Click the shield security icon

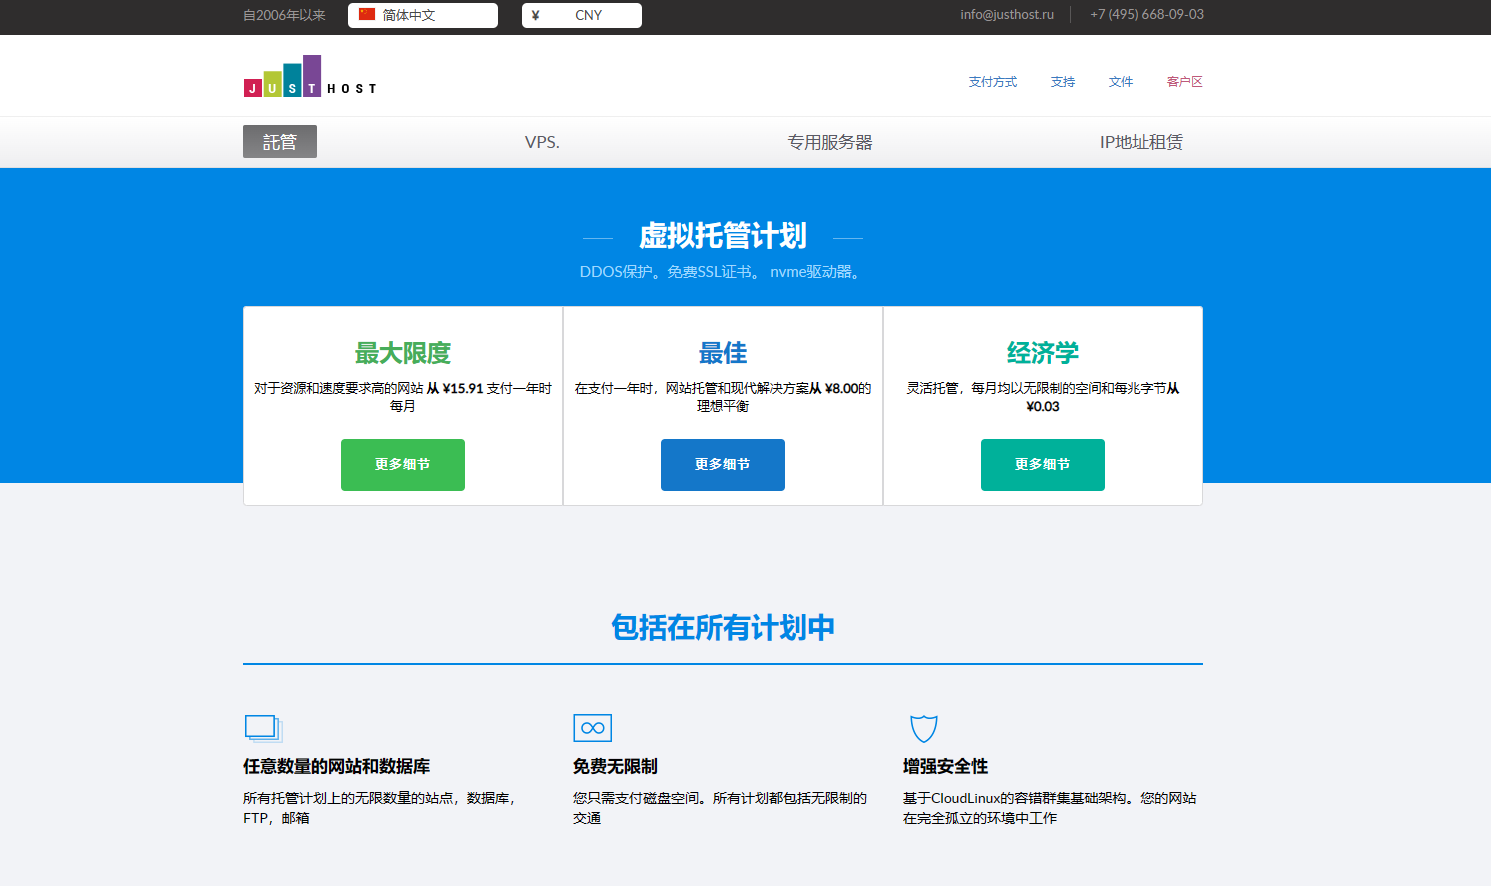923,728
